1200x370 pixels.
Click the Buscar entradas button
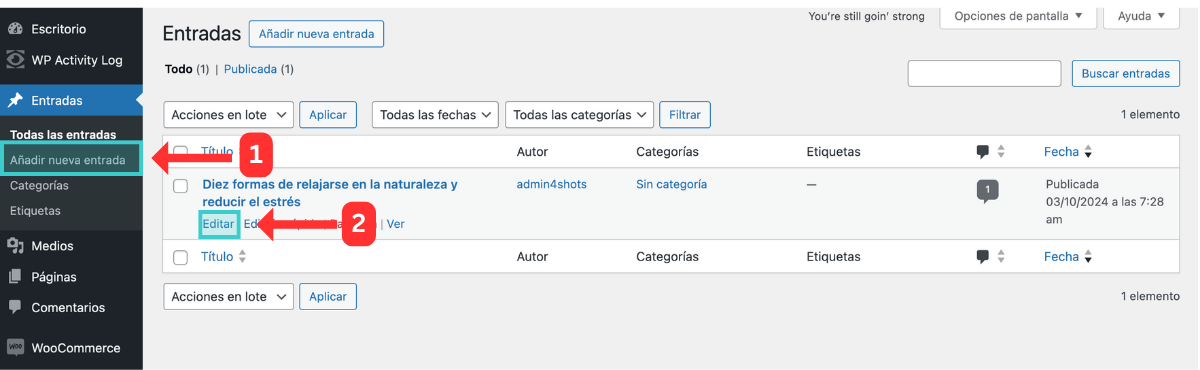[1125, 74]
